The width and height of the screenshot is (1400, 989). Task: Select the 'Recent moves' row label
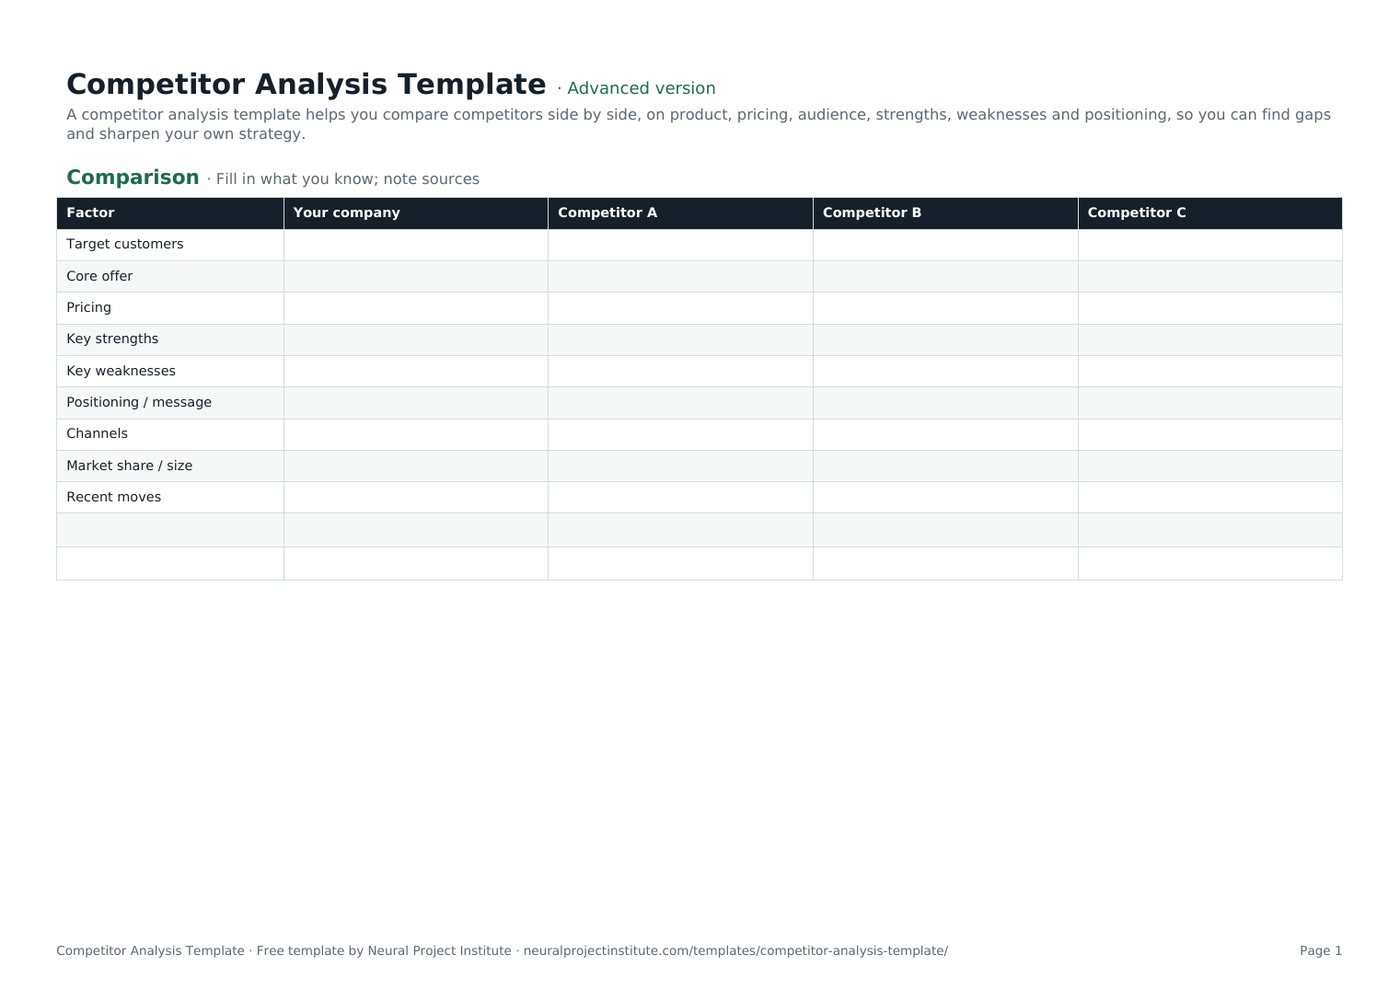(x=113, y=497)
